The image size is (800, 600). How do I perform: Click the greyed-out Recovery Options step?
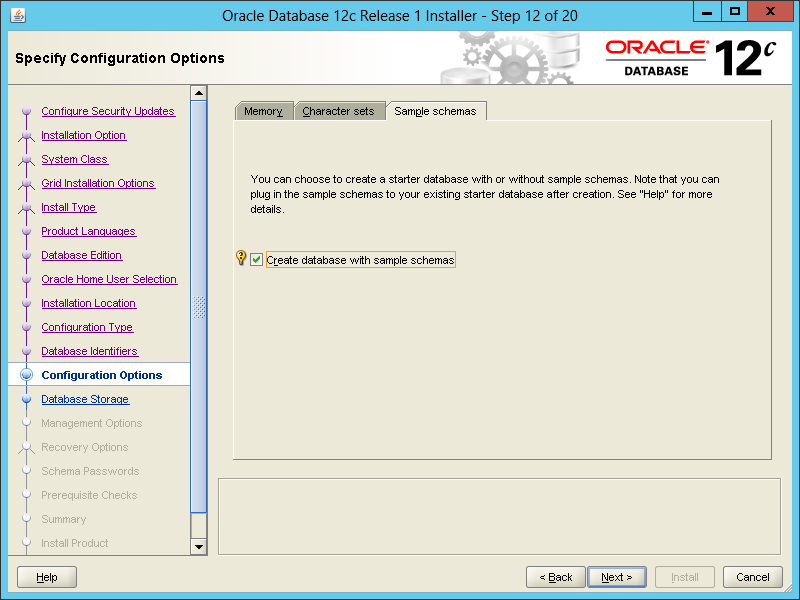pyautogui.click(x=85, y=447)
